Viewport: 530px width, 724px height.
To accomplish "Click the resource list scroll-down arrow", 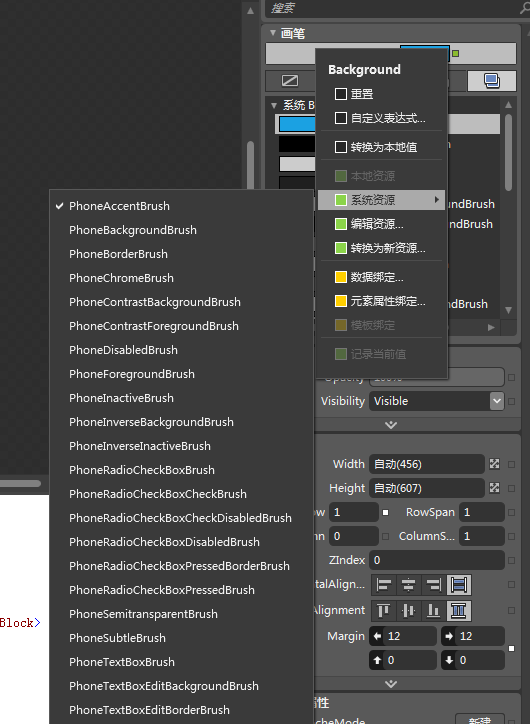I will pos(508,310).
